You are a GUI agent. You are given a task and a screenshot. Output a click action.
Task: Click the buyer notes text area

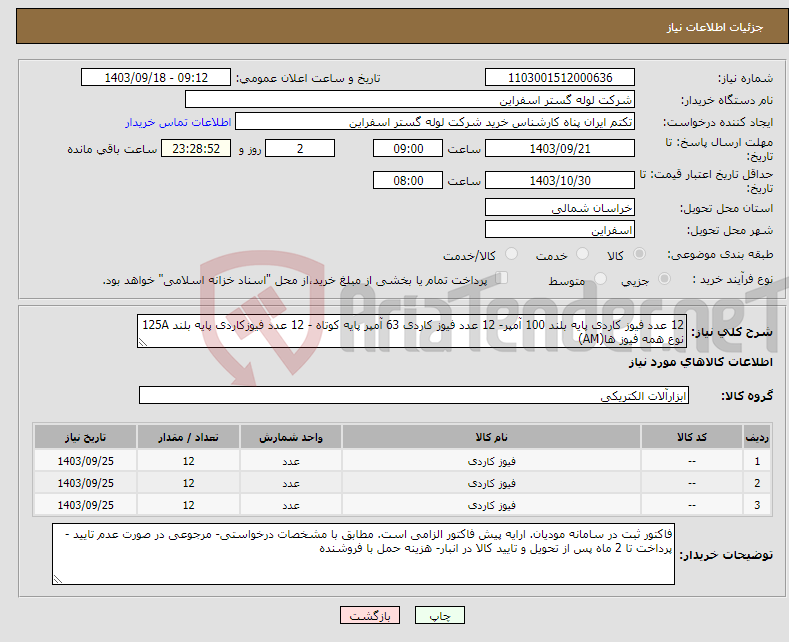(x=363, y=553)
